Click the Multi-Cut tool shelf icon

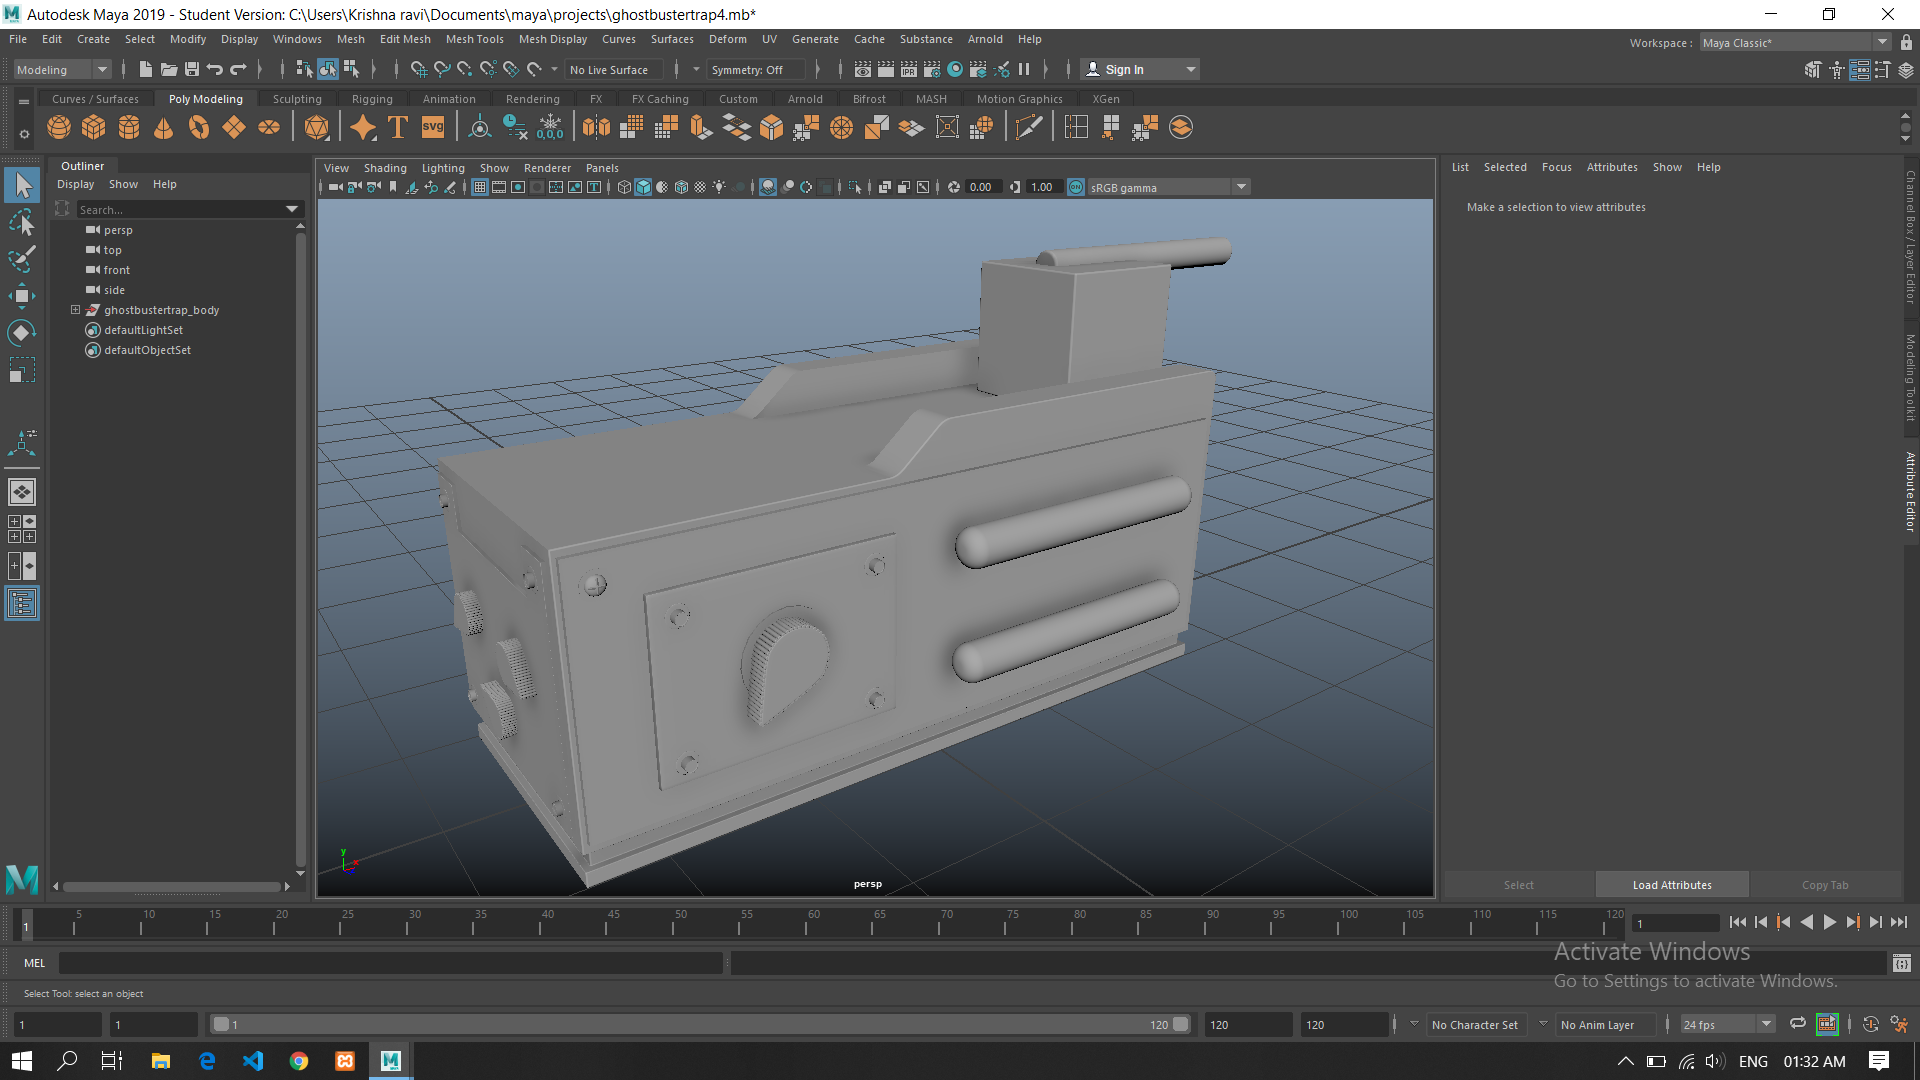click(x=1029, y=128)
